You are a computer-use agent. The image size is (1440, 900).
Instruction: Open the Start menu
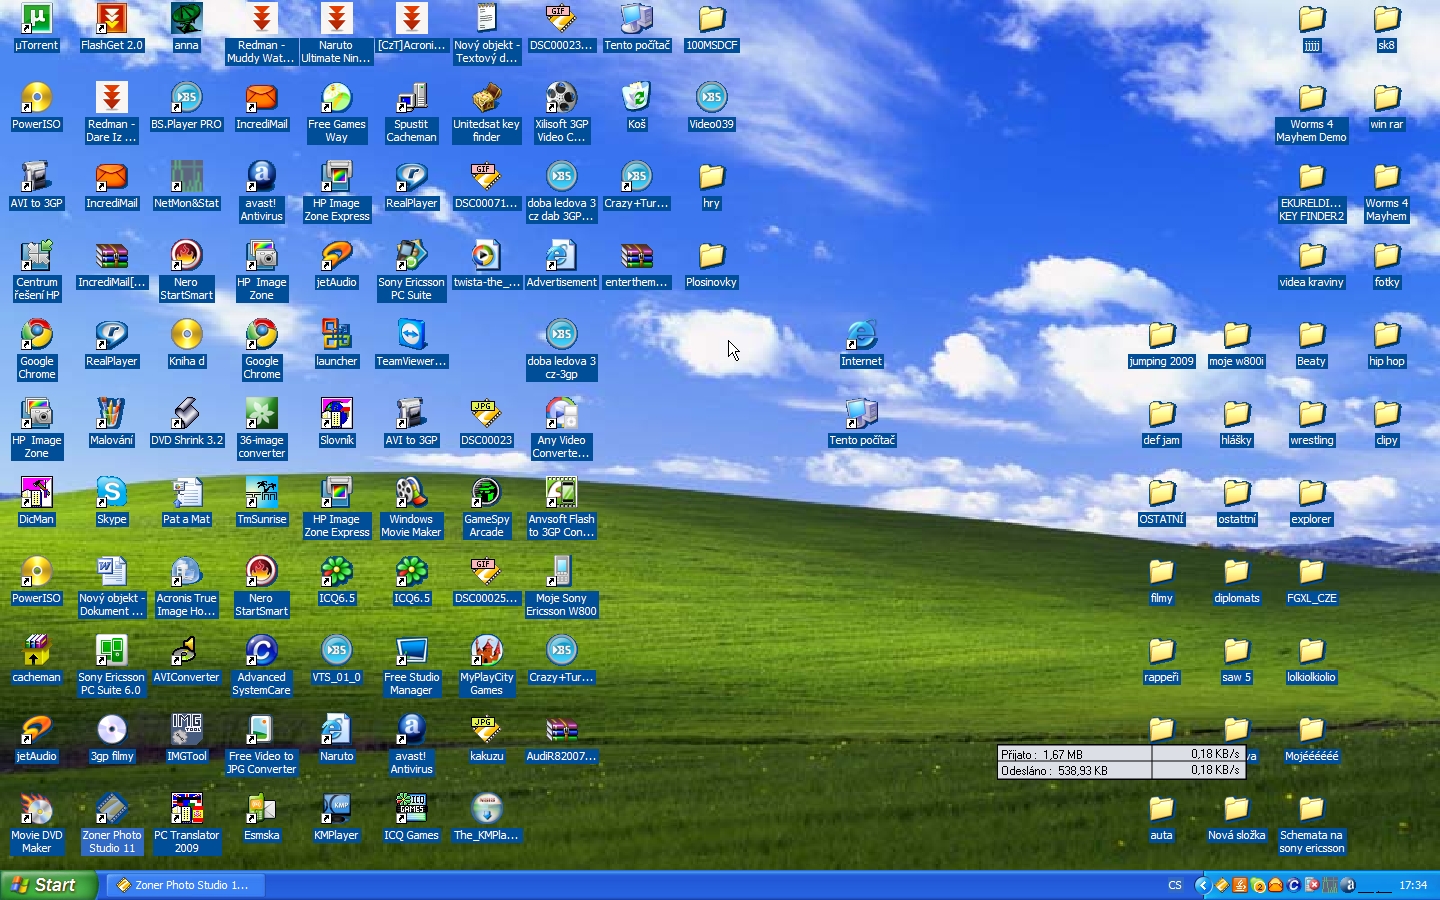49,885
